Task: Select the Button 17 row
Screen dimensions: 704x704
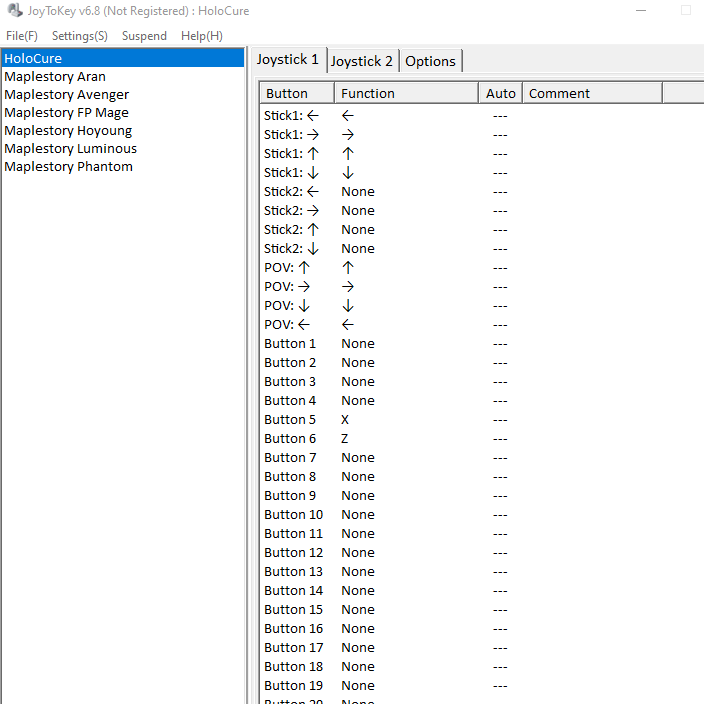Action: click(x=480, y=647)
